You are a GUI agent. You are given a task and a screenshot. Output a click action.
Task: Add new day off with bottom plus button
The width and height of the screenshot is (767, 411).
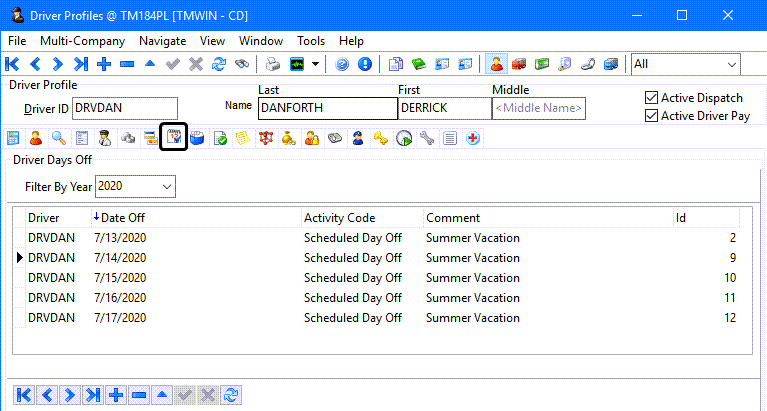pyautogui.click(x=116, y=395)
